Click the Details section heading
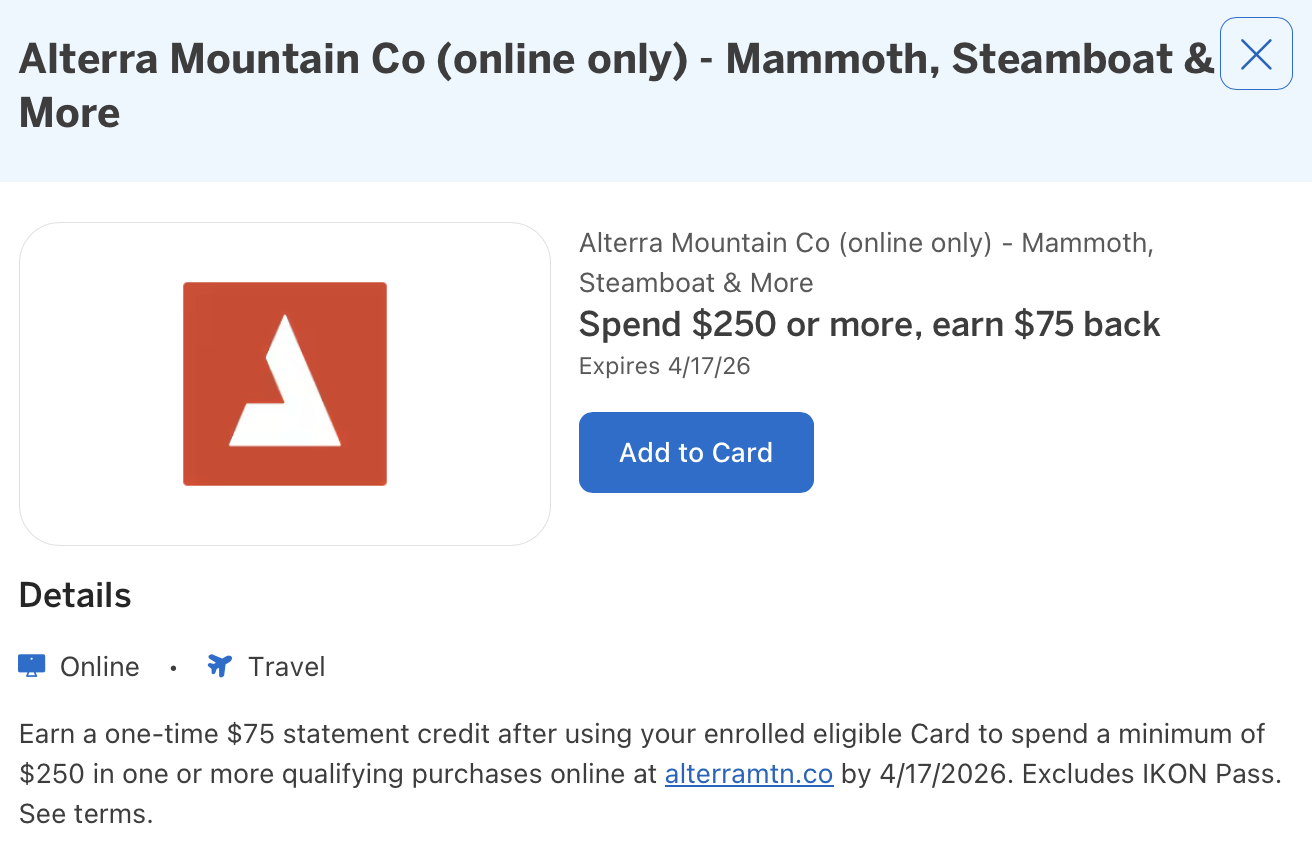Screen dimensions: 1312x856 tap(73, 595)
